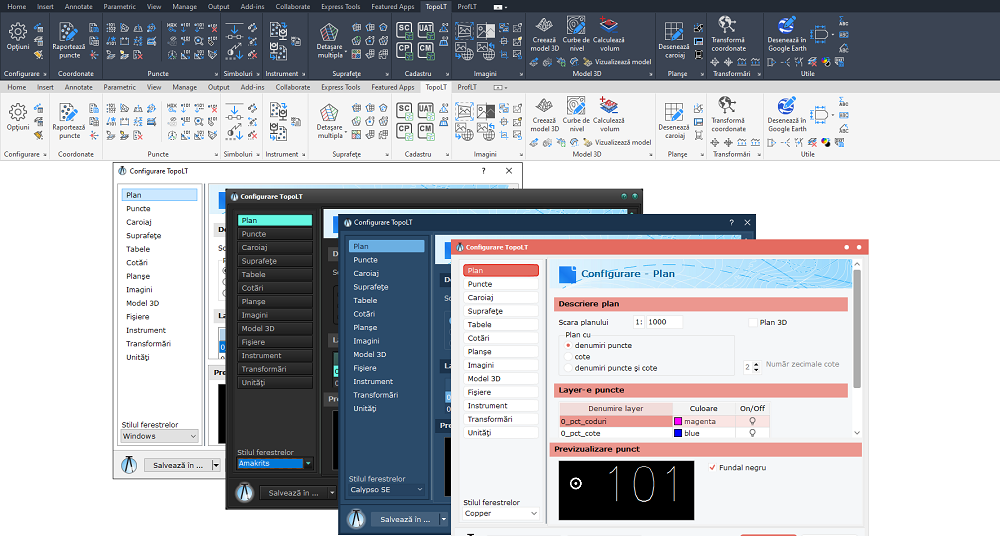Select the 'cote' radio option
The width and height of the screenshot is (1000, 536).
click(568, 357)
